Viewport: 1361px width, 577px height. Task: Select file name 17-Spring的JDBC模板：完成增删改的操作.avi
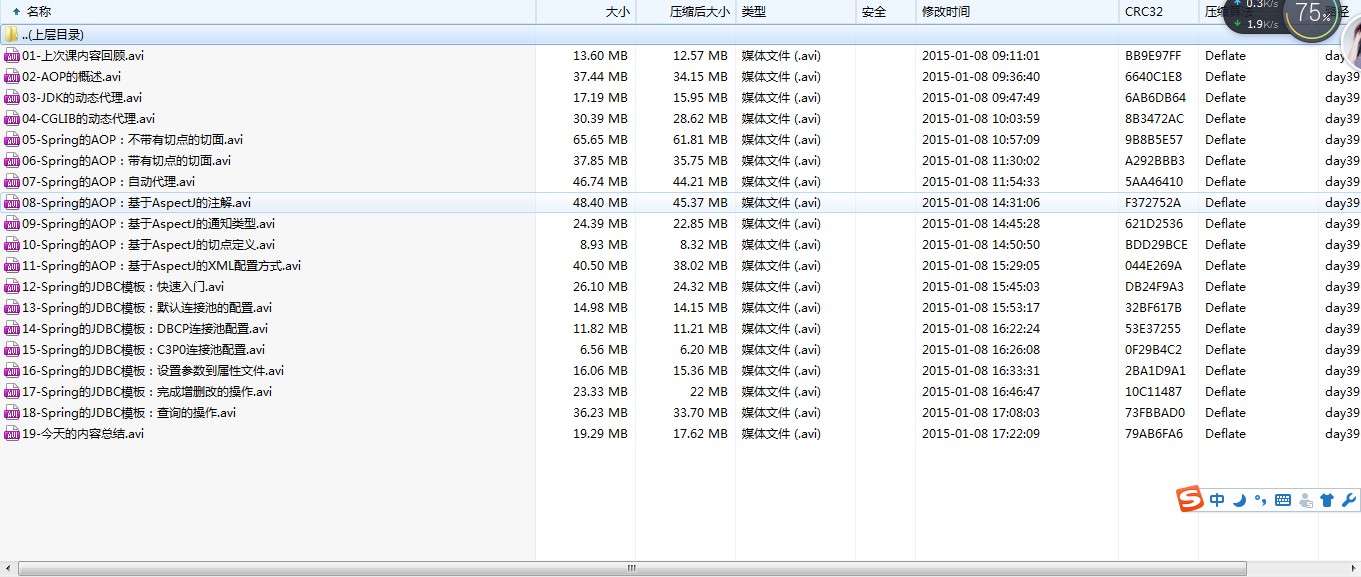point(147,392)
